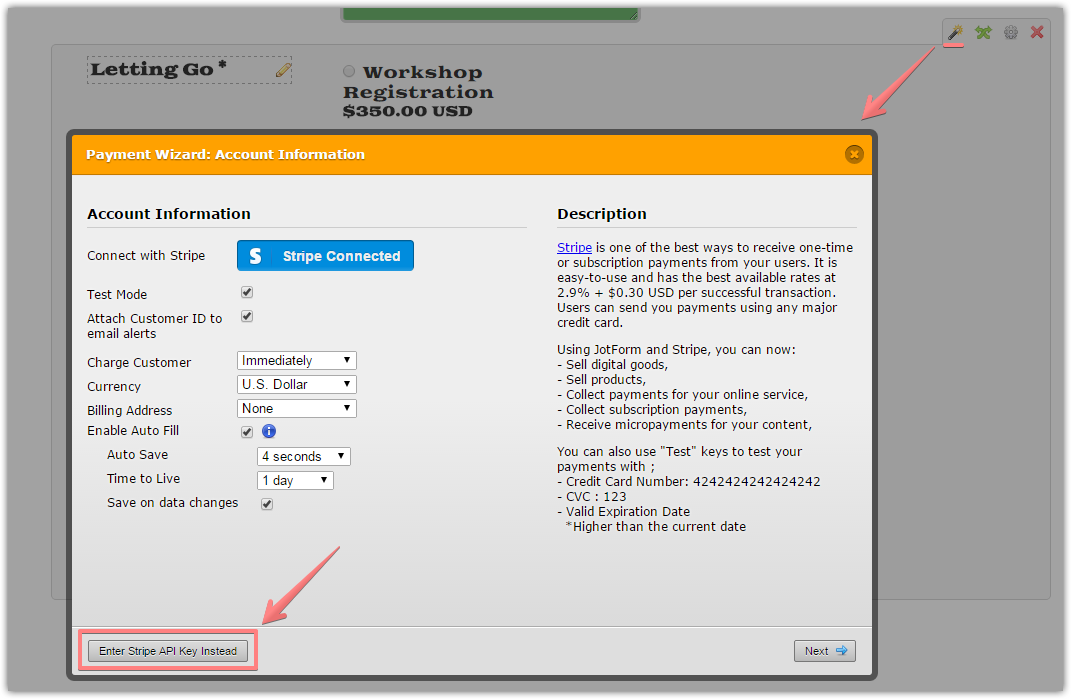This screenshot has width=1071, height=699.
Task: Click Enter Stripe API Key Instead
Action: click(x=168, y=651)
